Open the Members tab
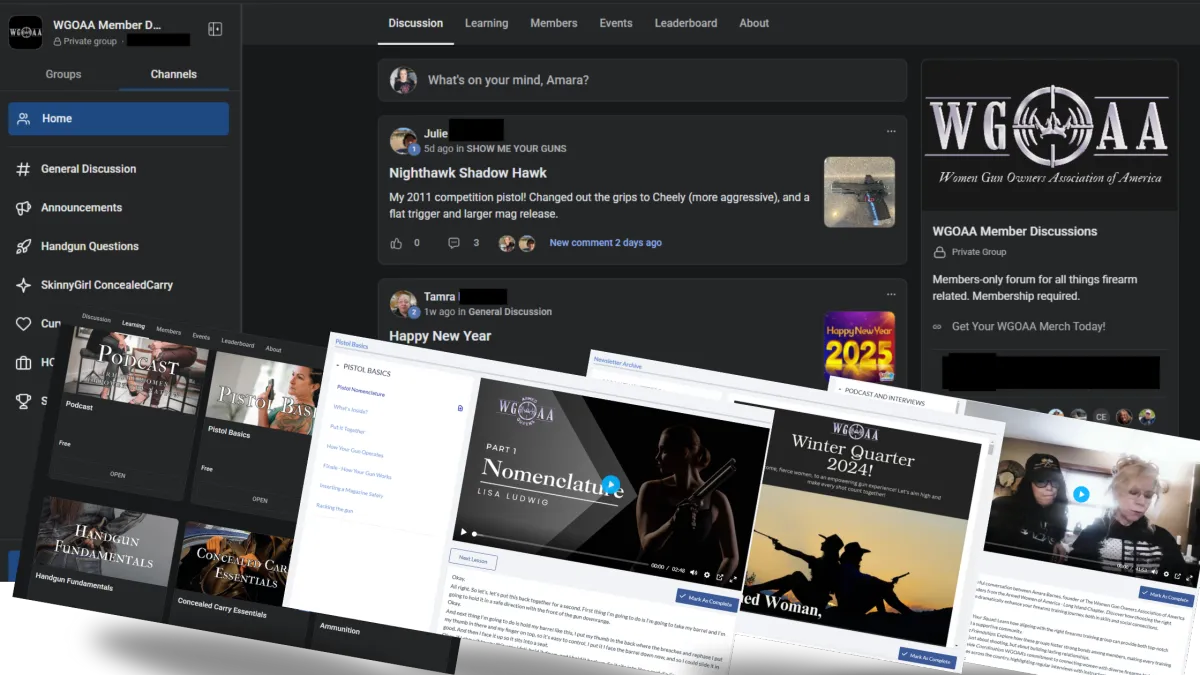This screenshot has width=1200, height=675. pos(553,23)
